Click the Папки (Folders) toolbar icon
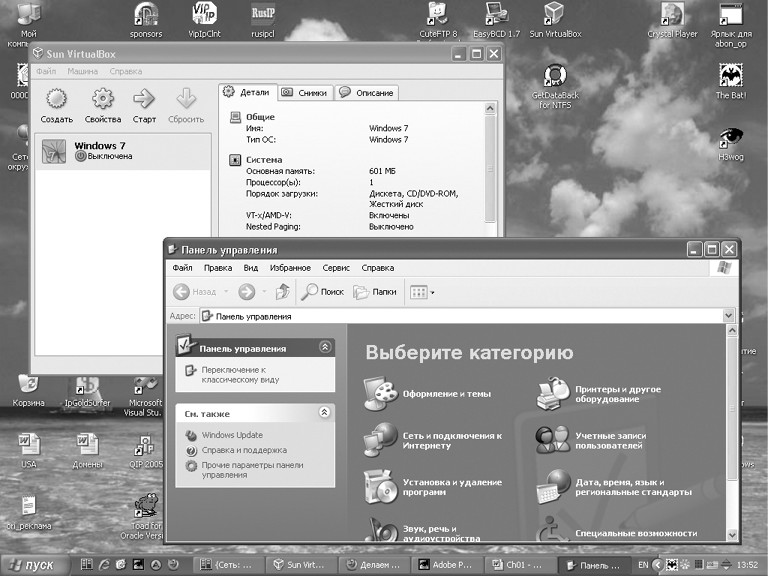The image size is (768, 576). point(362,292)
